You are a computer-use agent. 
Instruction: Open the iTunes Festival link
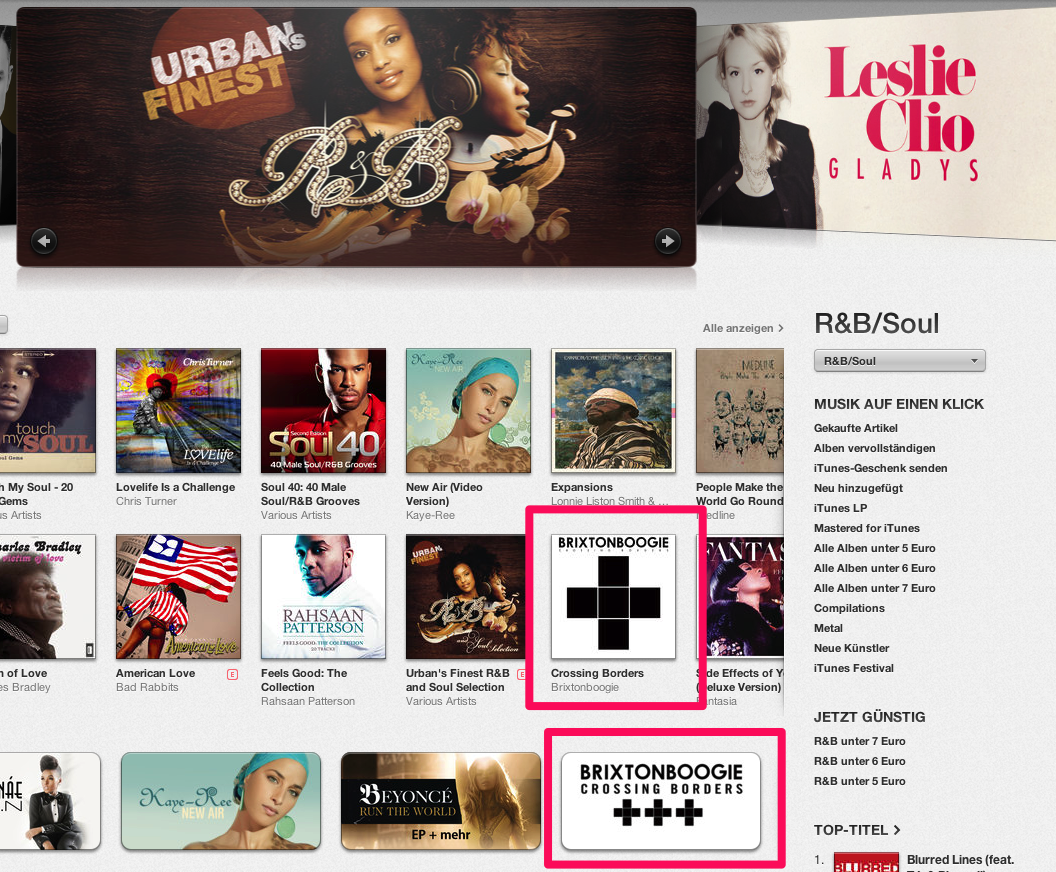[x=853, y=668]
